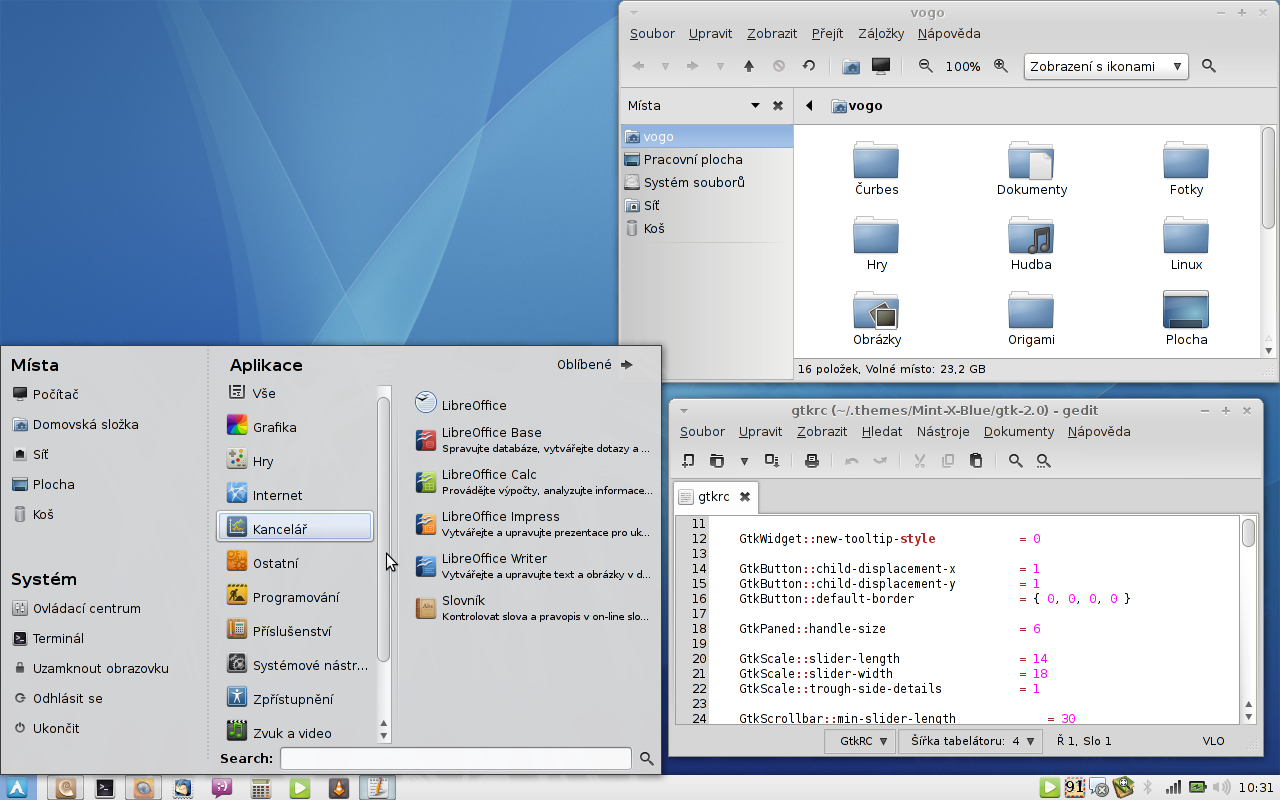Paste clipboard contents in gedit
The height and width of the screenshot is (800, 1280).
(x=976, y=460)
